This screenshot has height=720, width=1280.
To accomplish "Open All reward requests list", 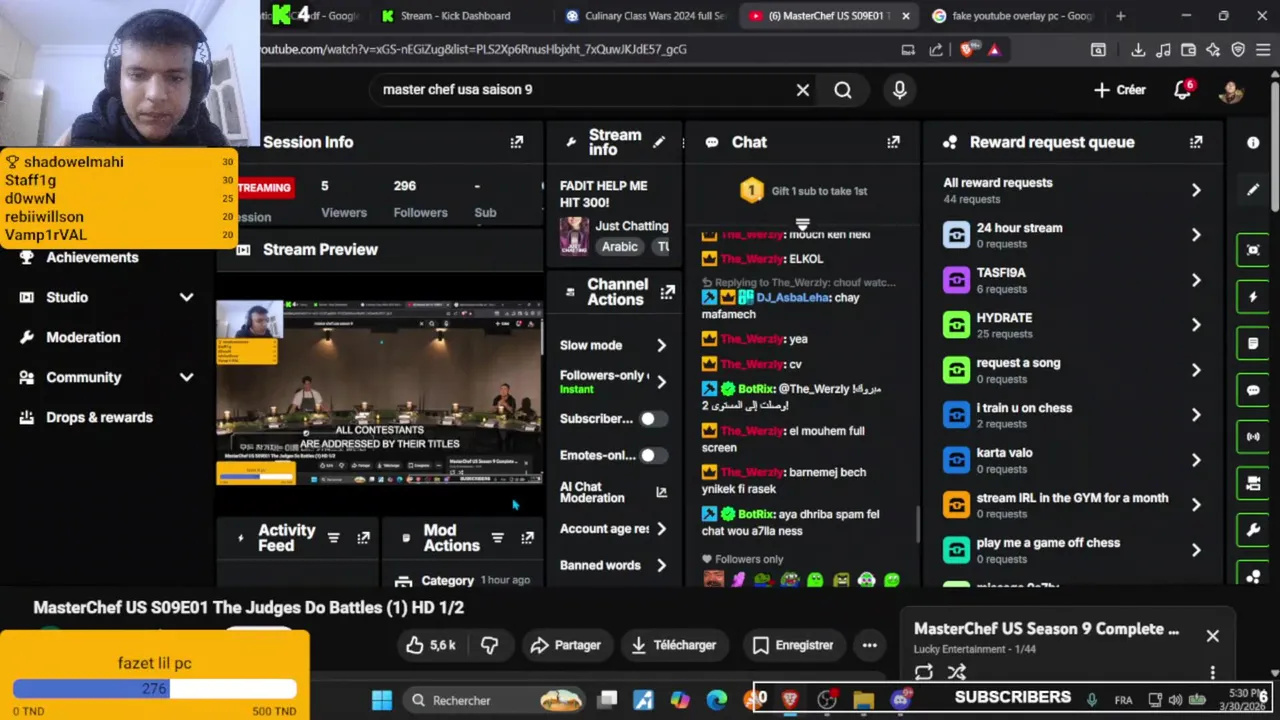I will pyautogui.click(x=1073, y=190).
